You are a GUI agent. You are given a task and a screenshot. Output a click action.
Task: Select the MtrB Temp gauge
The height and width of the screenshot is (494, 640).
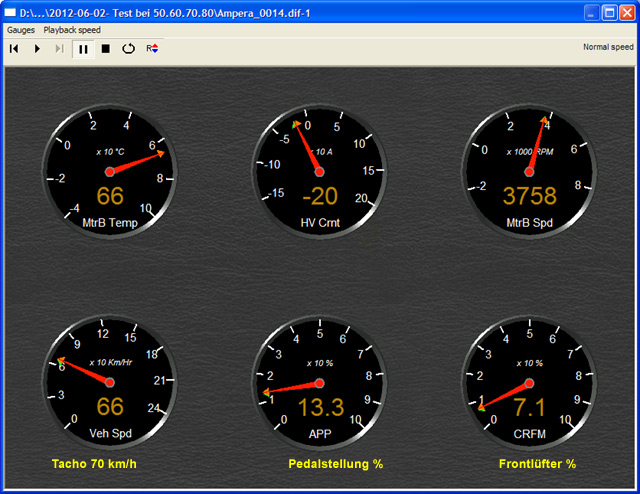pos(109,171)
